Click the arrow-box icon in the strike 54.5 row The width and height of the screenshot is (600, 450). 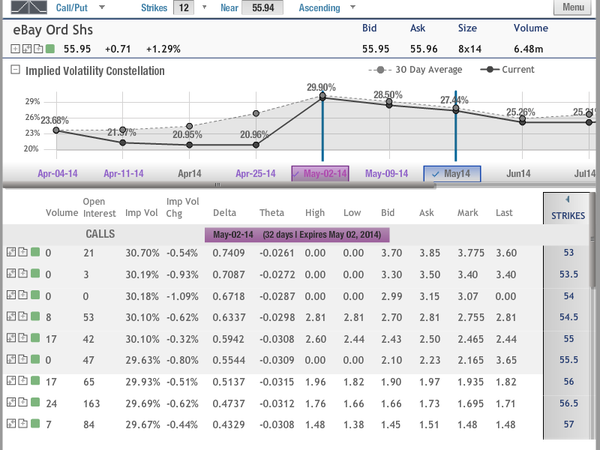coord(11,316)
